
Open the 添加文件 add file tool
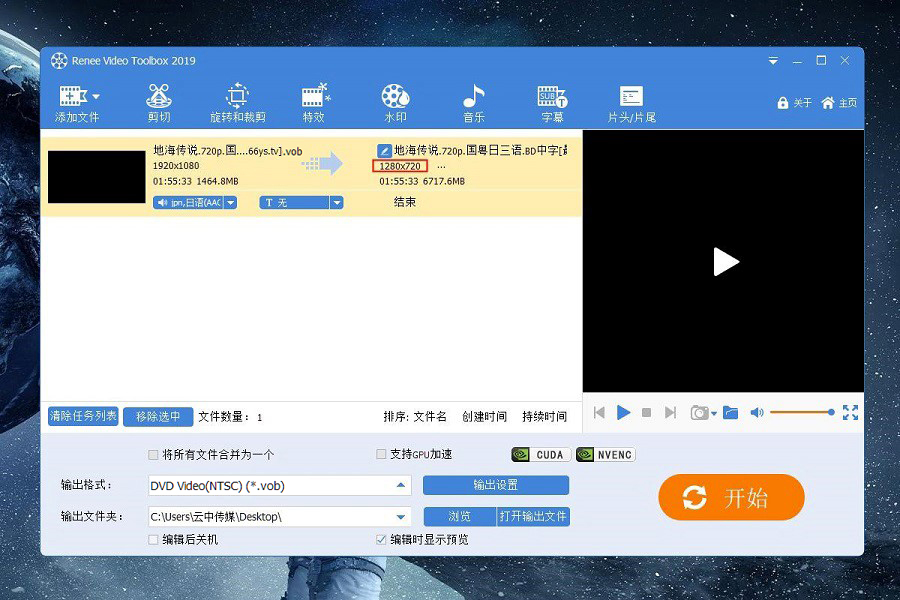tap(76, 103)
